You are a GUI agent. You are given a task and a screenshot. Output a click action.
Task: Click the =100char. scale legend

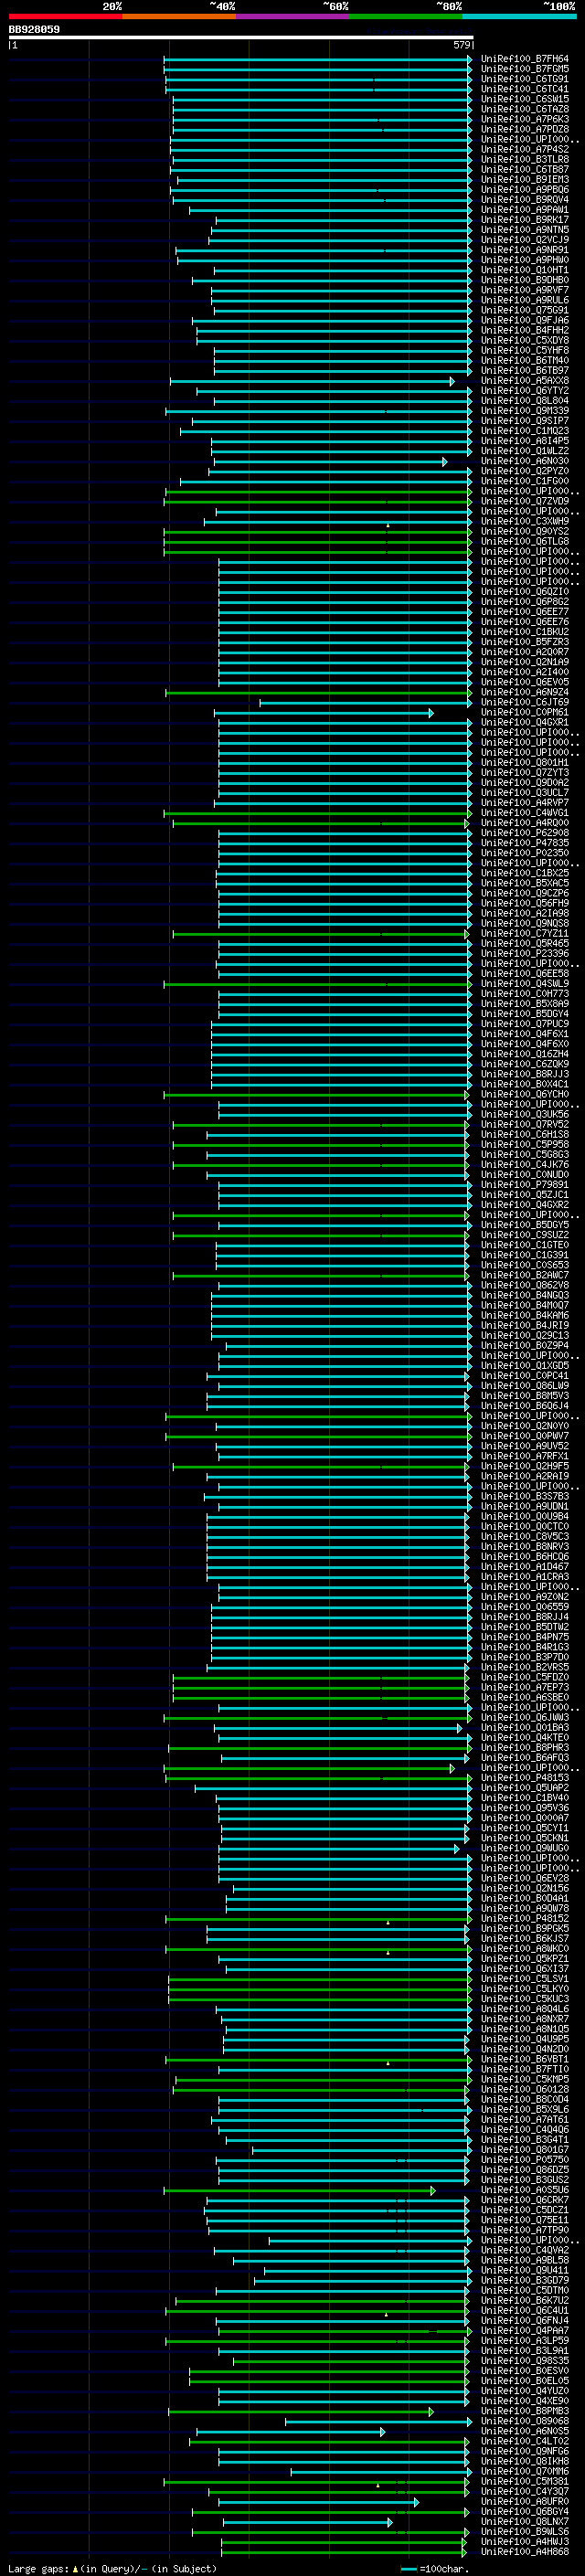pyautogui.click(x=436, y=2568)
